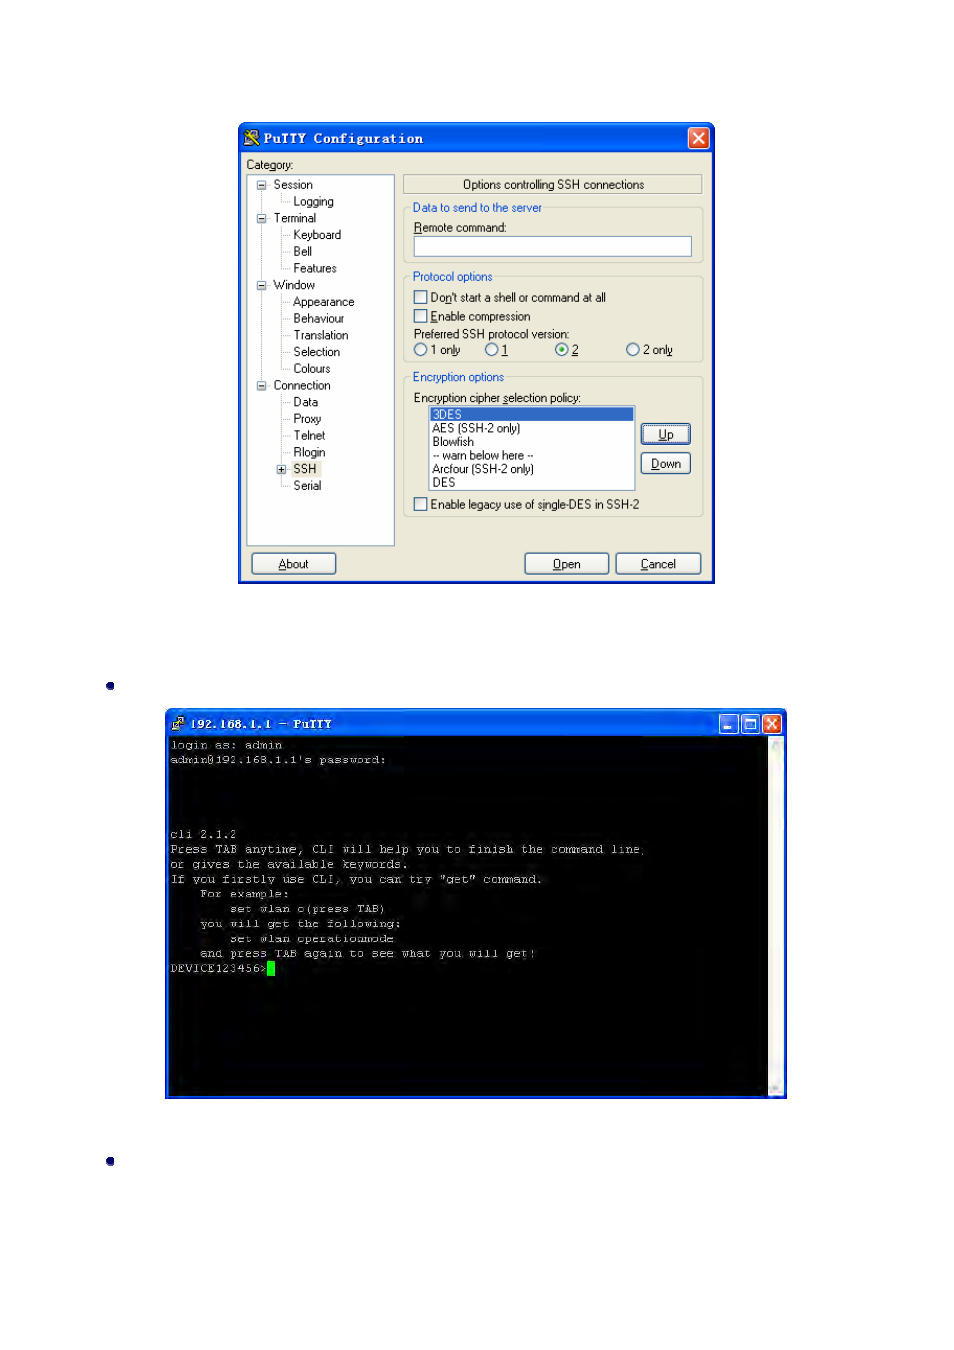
Task: Close the PuTTY Configuration dialog
Action: click(698, 138)
